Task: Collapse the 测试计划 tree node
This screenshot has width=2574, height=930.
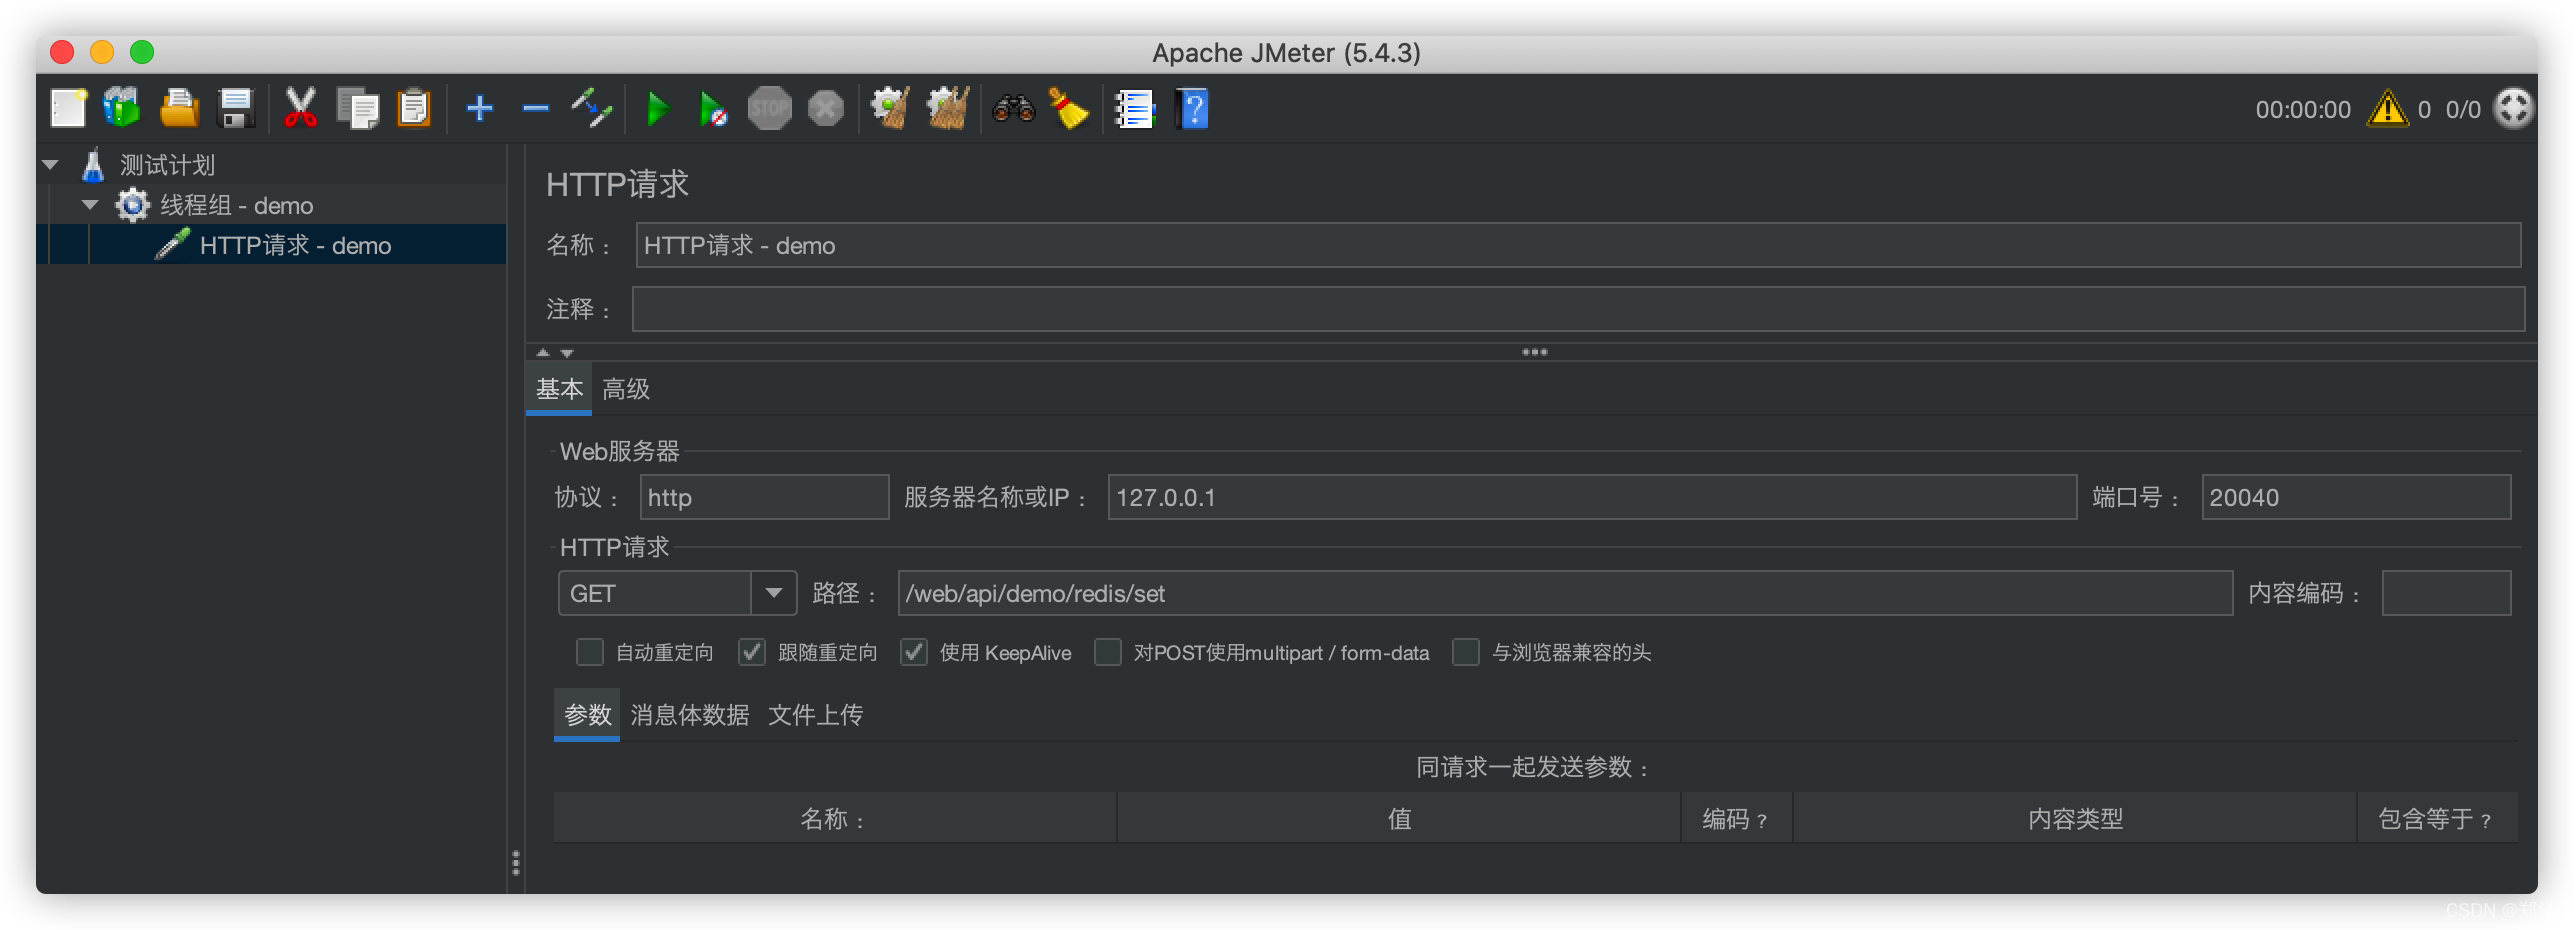Action: (x=51, y=165)
